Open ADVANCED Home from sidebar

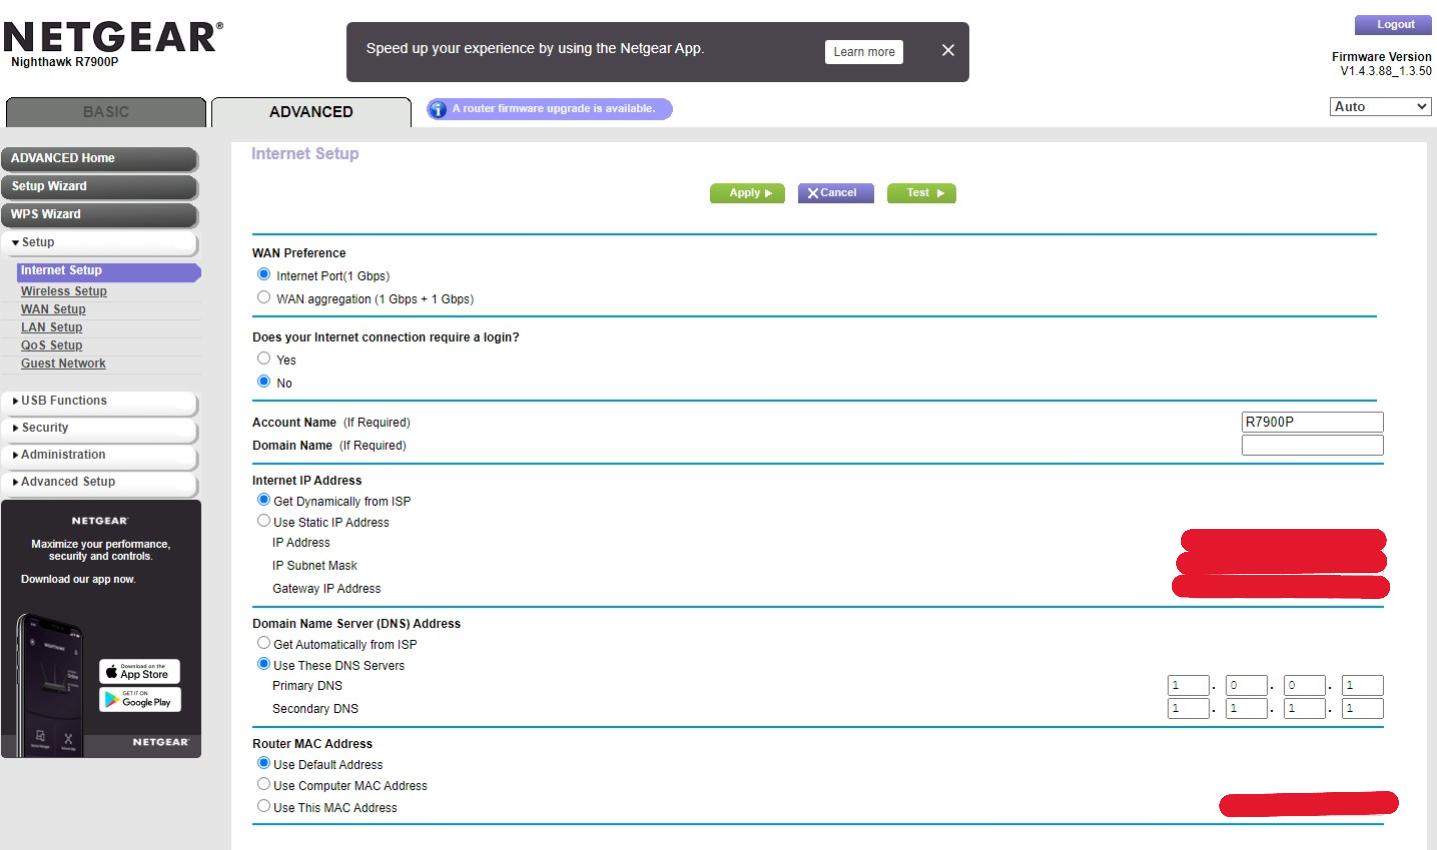[x=98, y=159]
